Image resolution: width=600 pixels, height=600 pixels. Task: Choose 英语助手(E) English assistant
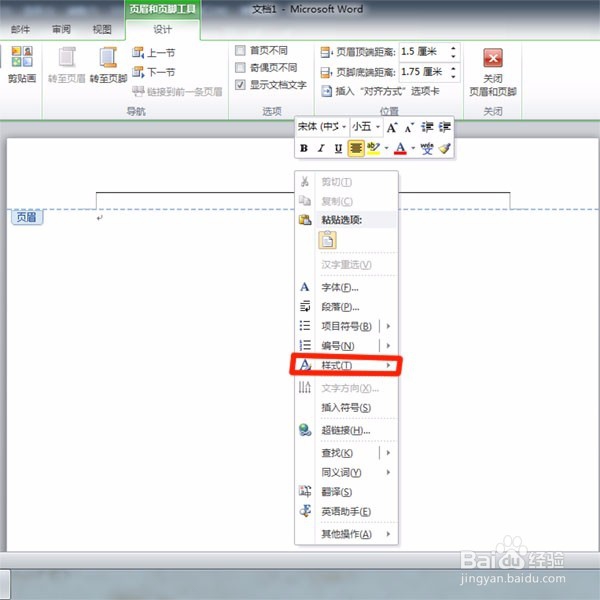tap(346, 512)
